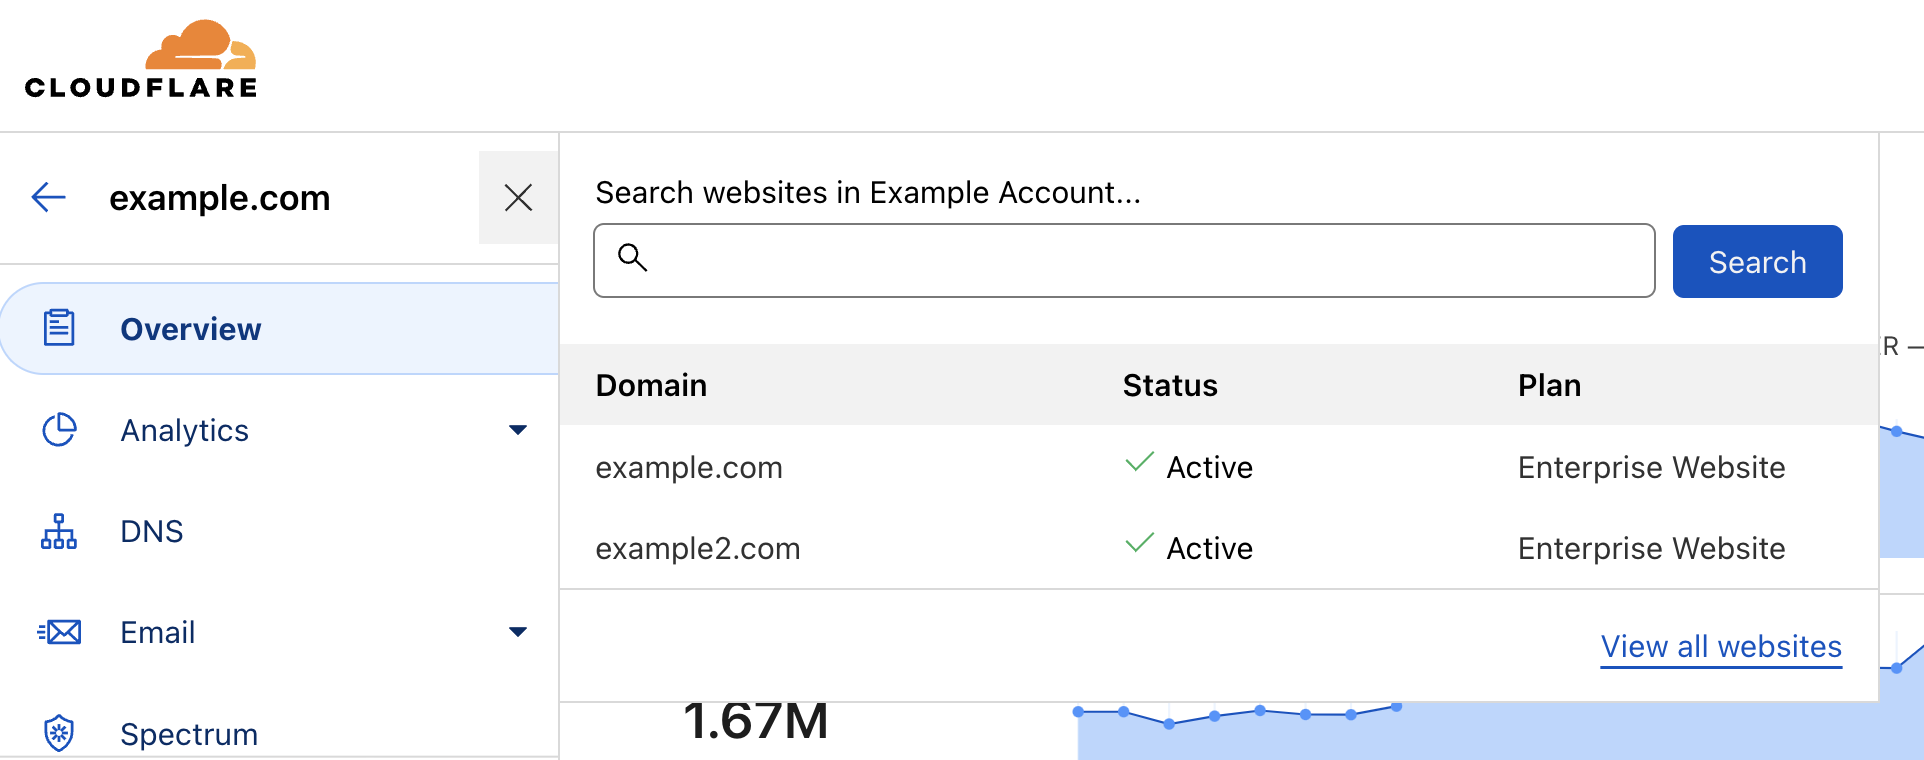This screenshot has width=1924, height=760.
Task: Close the website search panel
Action: tap(518, 197)
